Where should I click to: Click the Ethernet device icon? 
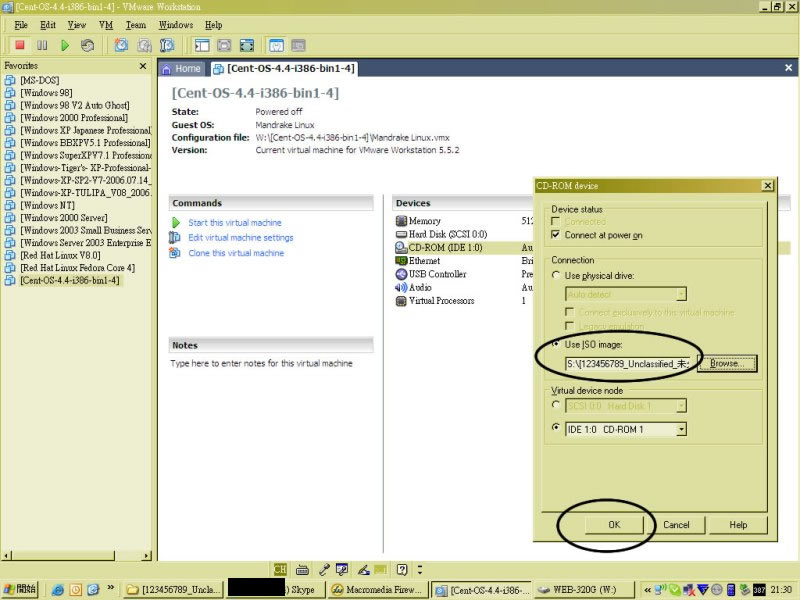401,261
